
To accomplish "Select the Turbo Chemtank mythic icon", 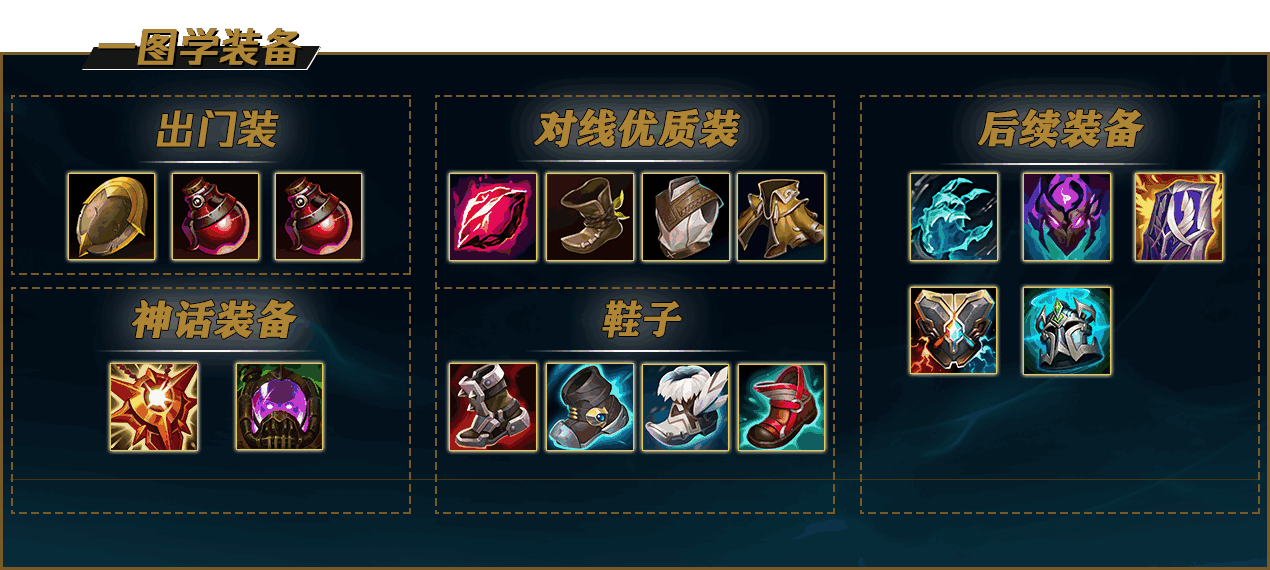I will 280,406.
